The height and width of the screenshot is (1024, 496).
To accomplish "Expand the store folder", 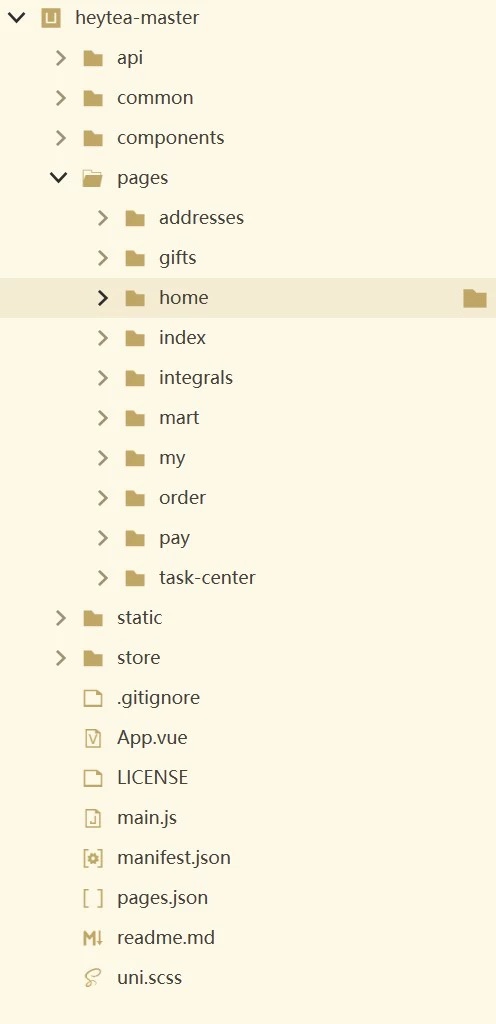I will pyautogui.click(x=61, y=658).
